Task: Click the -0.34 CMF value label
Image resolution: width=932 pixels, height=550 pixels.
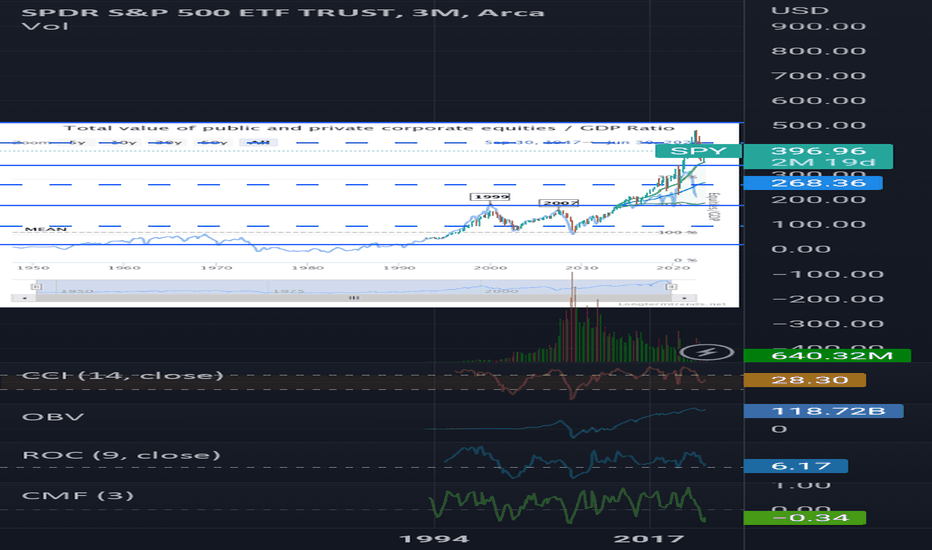Action: point(805,518)
